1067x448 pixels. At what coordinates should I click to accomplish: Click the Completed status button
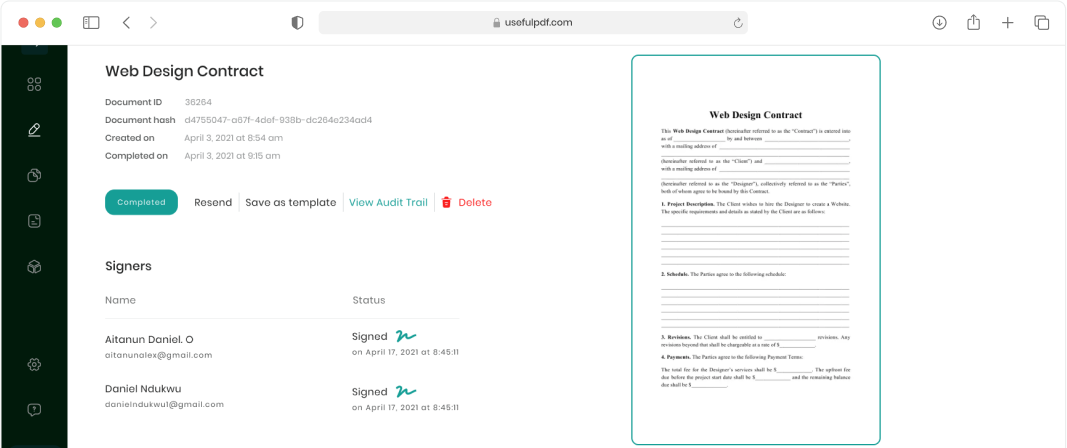coord(142,202)
